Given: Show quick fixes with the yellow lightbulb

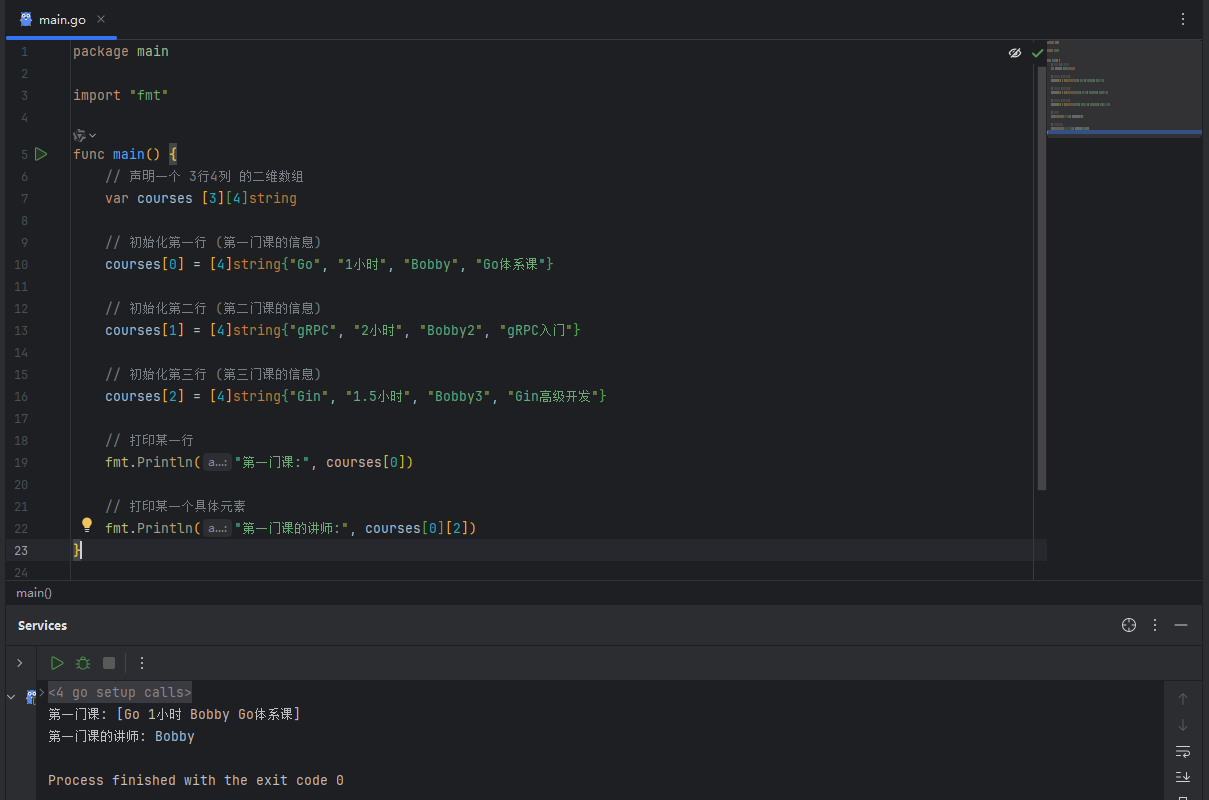Looking at the screenshot, I should click(87, 525).
